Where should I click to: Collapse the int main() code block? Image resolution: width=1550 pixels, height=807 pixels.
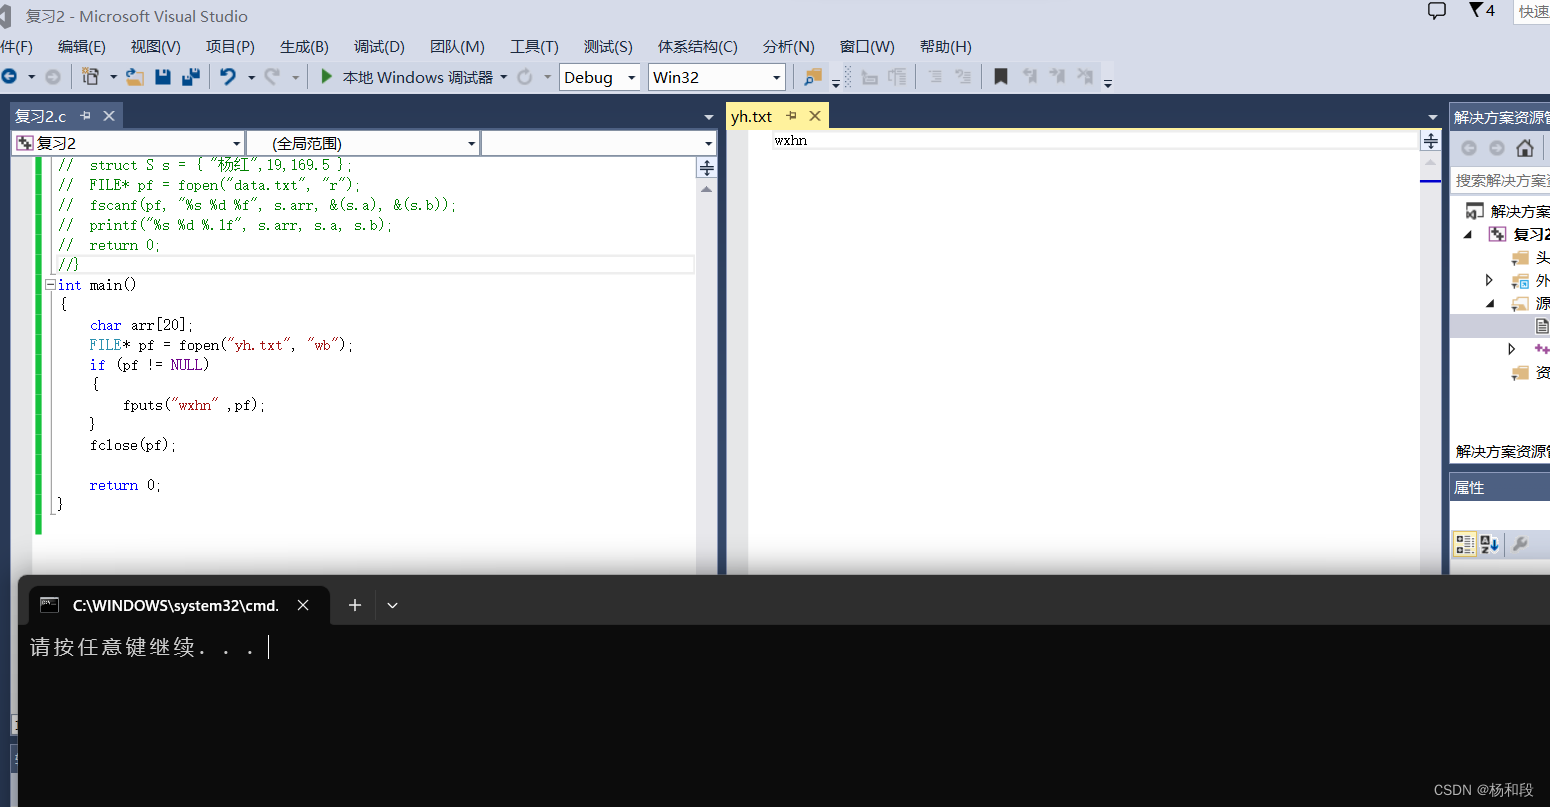click(50, 285)
